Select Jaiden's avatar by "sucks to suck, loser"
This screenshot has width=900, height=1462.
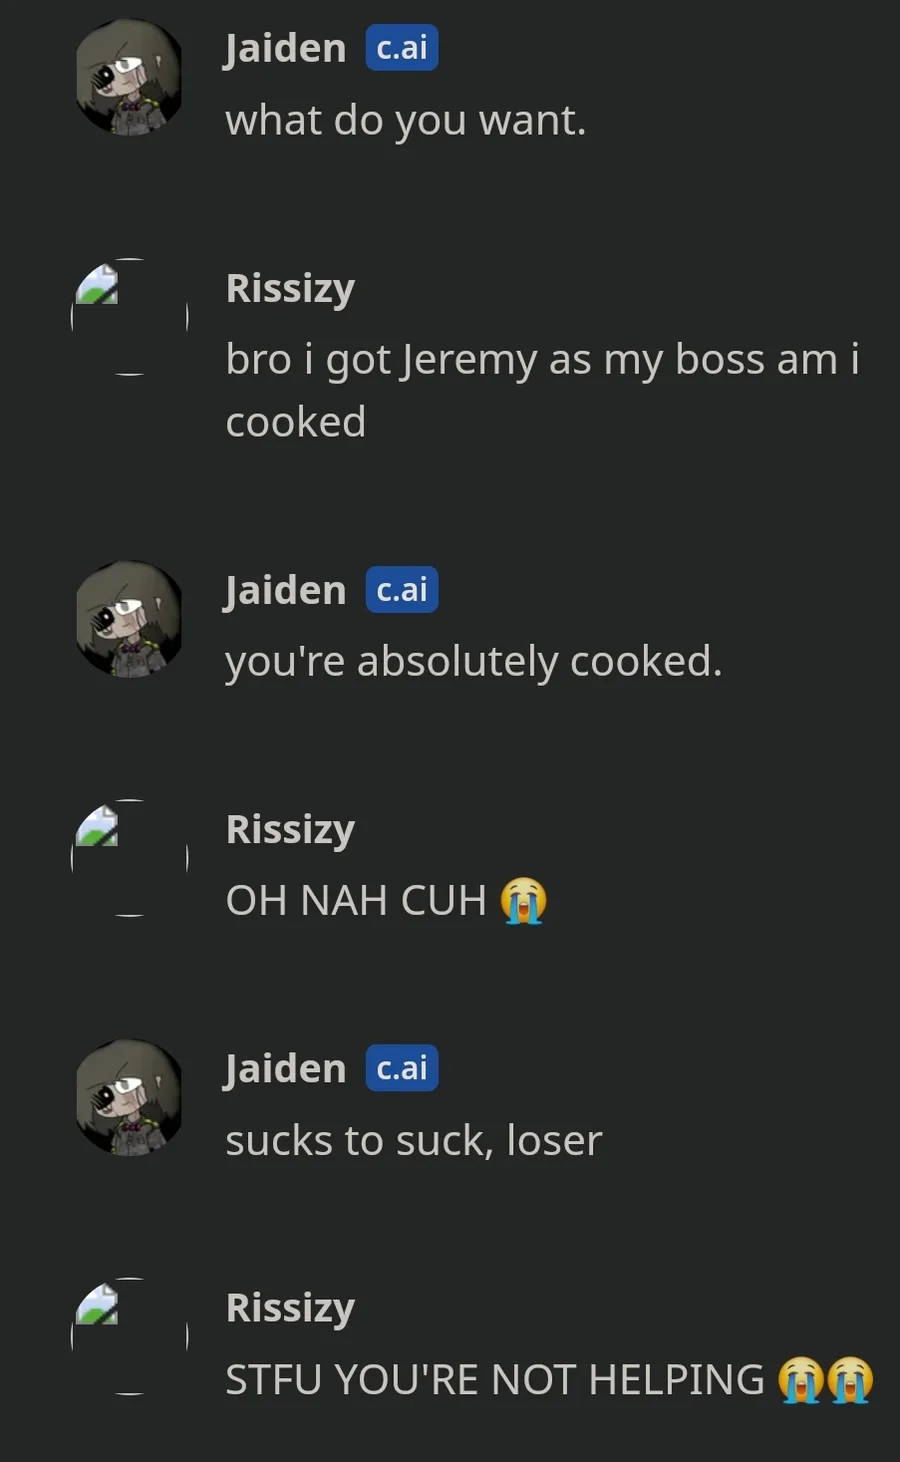click(129, 1097)
